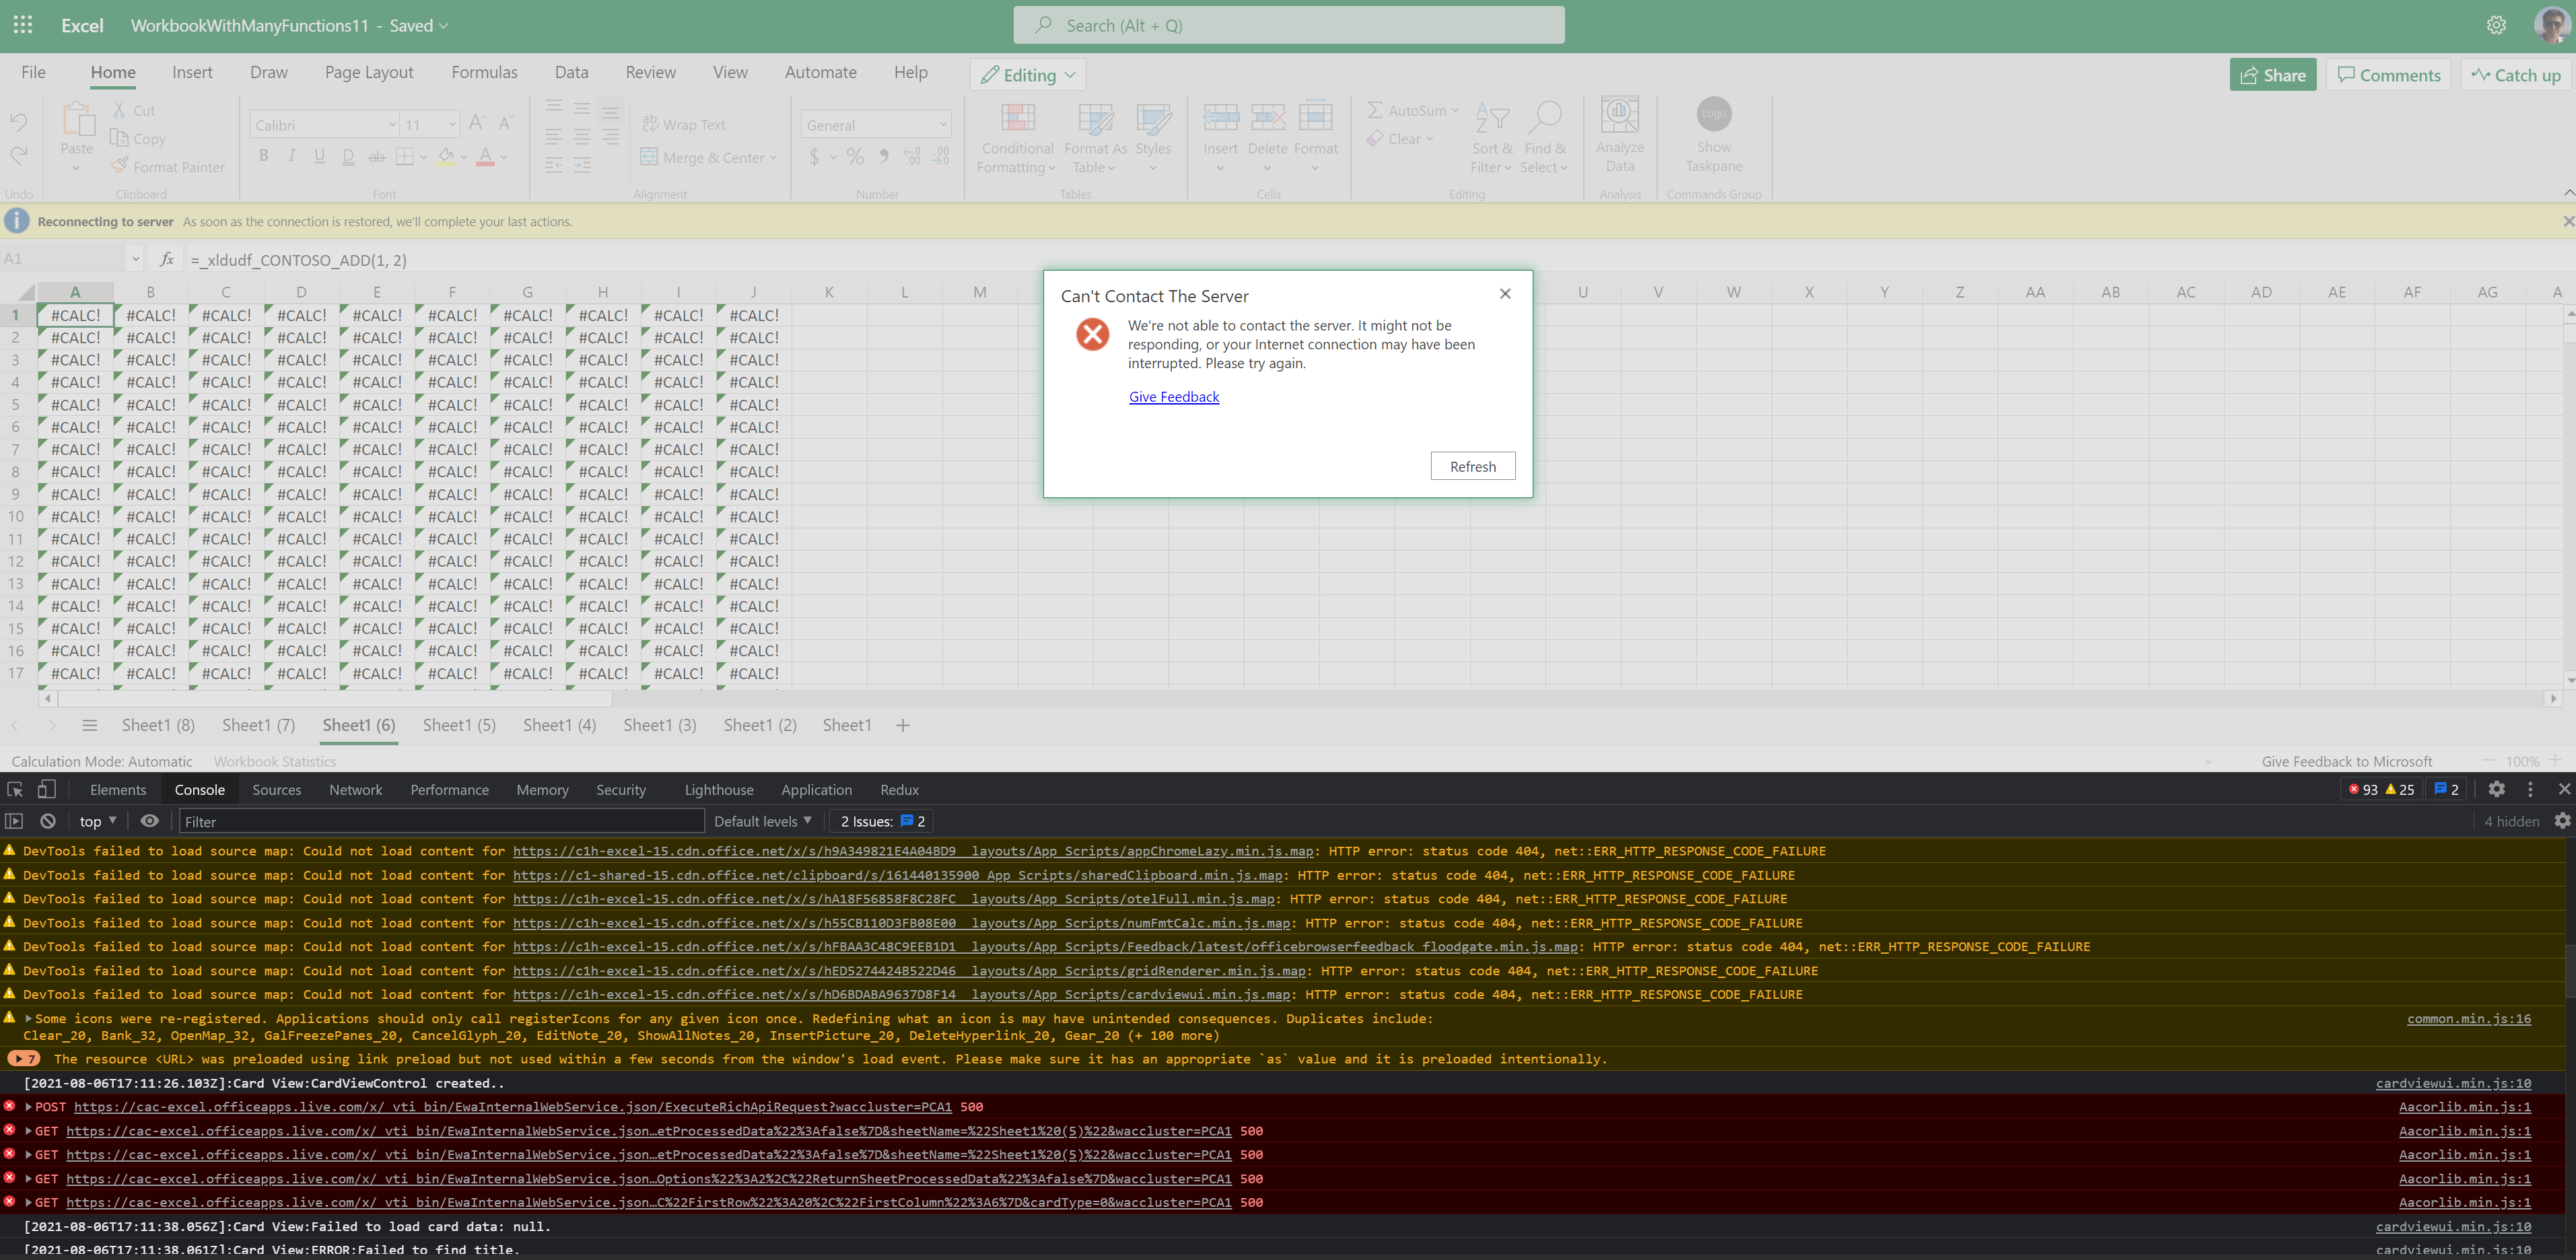Click the console Filter input field
Viewport: 2576px width, 1260px height.
(440, 820)
